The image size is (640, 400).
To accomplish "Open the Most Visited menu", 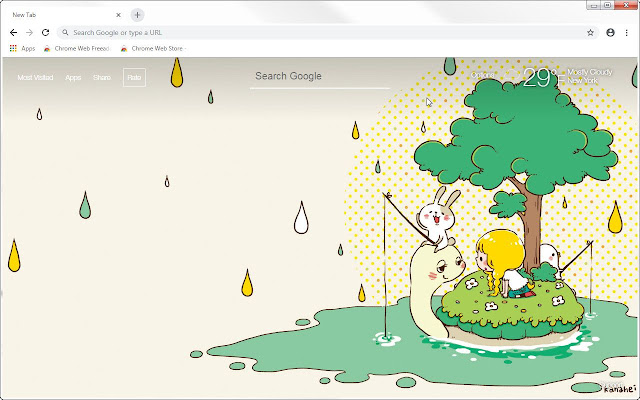I will click(35, 78).
